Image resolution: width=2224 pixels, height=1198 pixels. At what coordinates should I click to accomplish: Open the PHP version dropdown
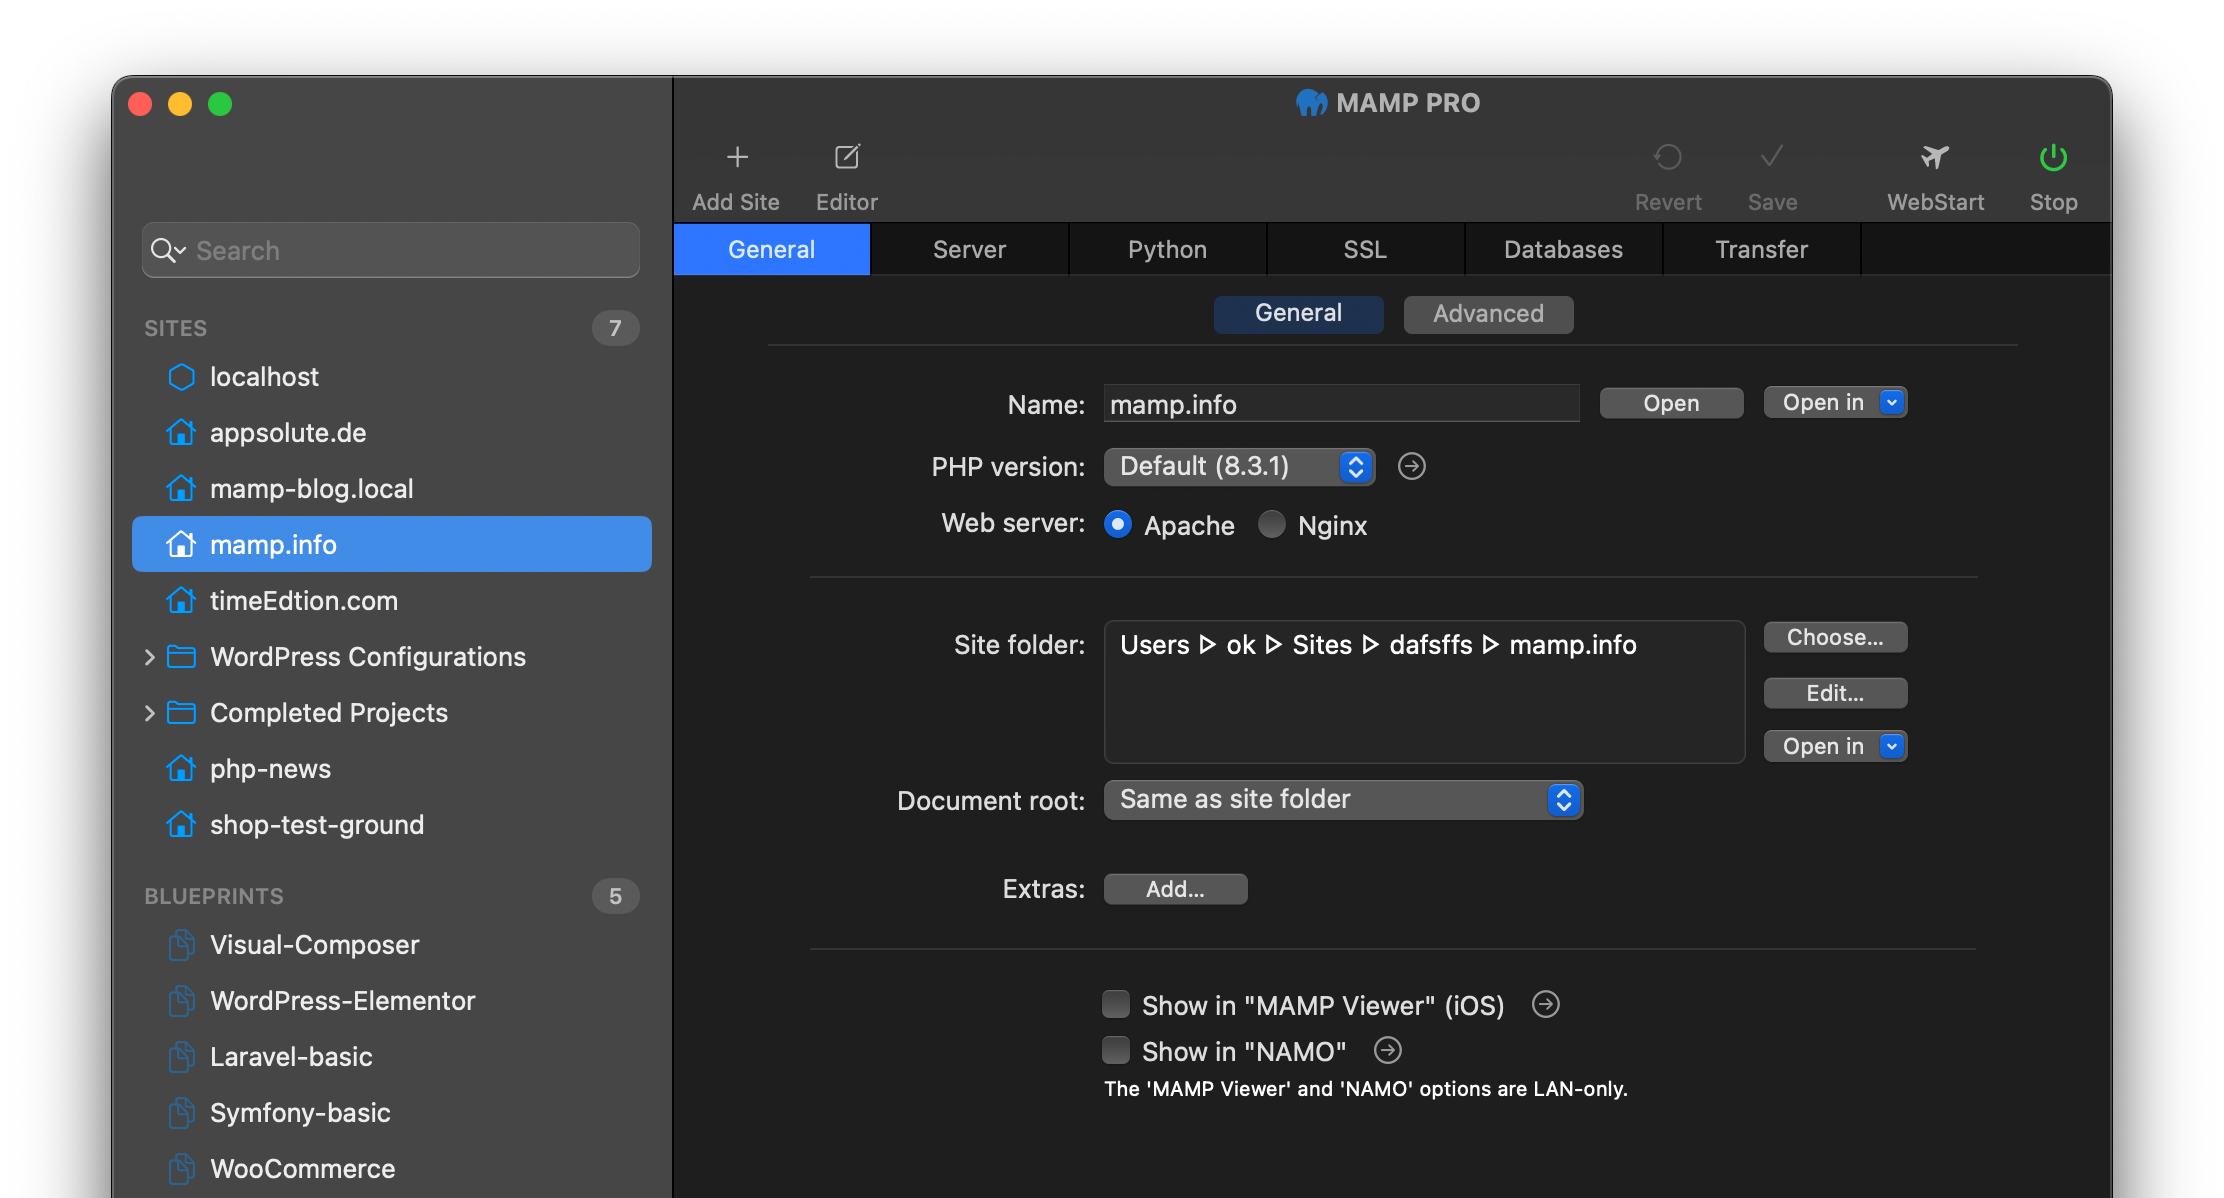(x=1239, y=467)
